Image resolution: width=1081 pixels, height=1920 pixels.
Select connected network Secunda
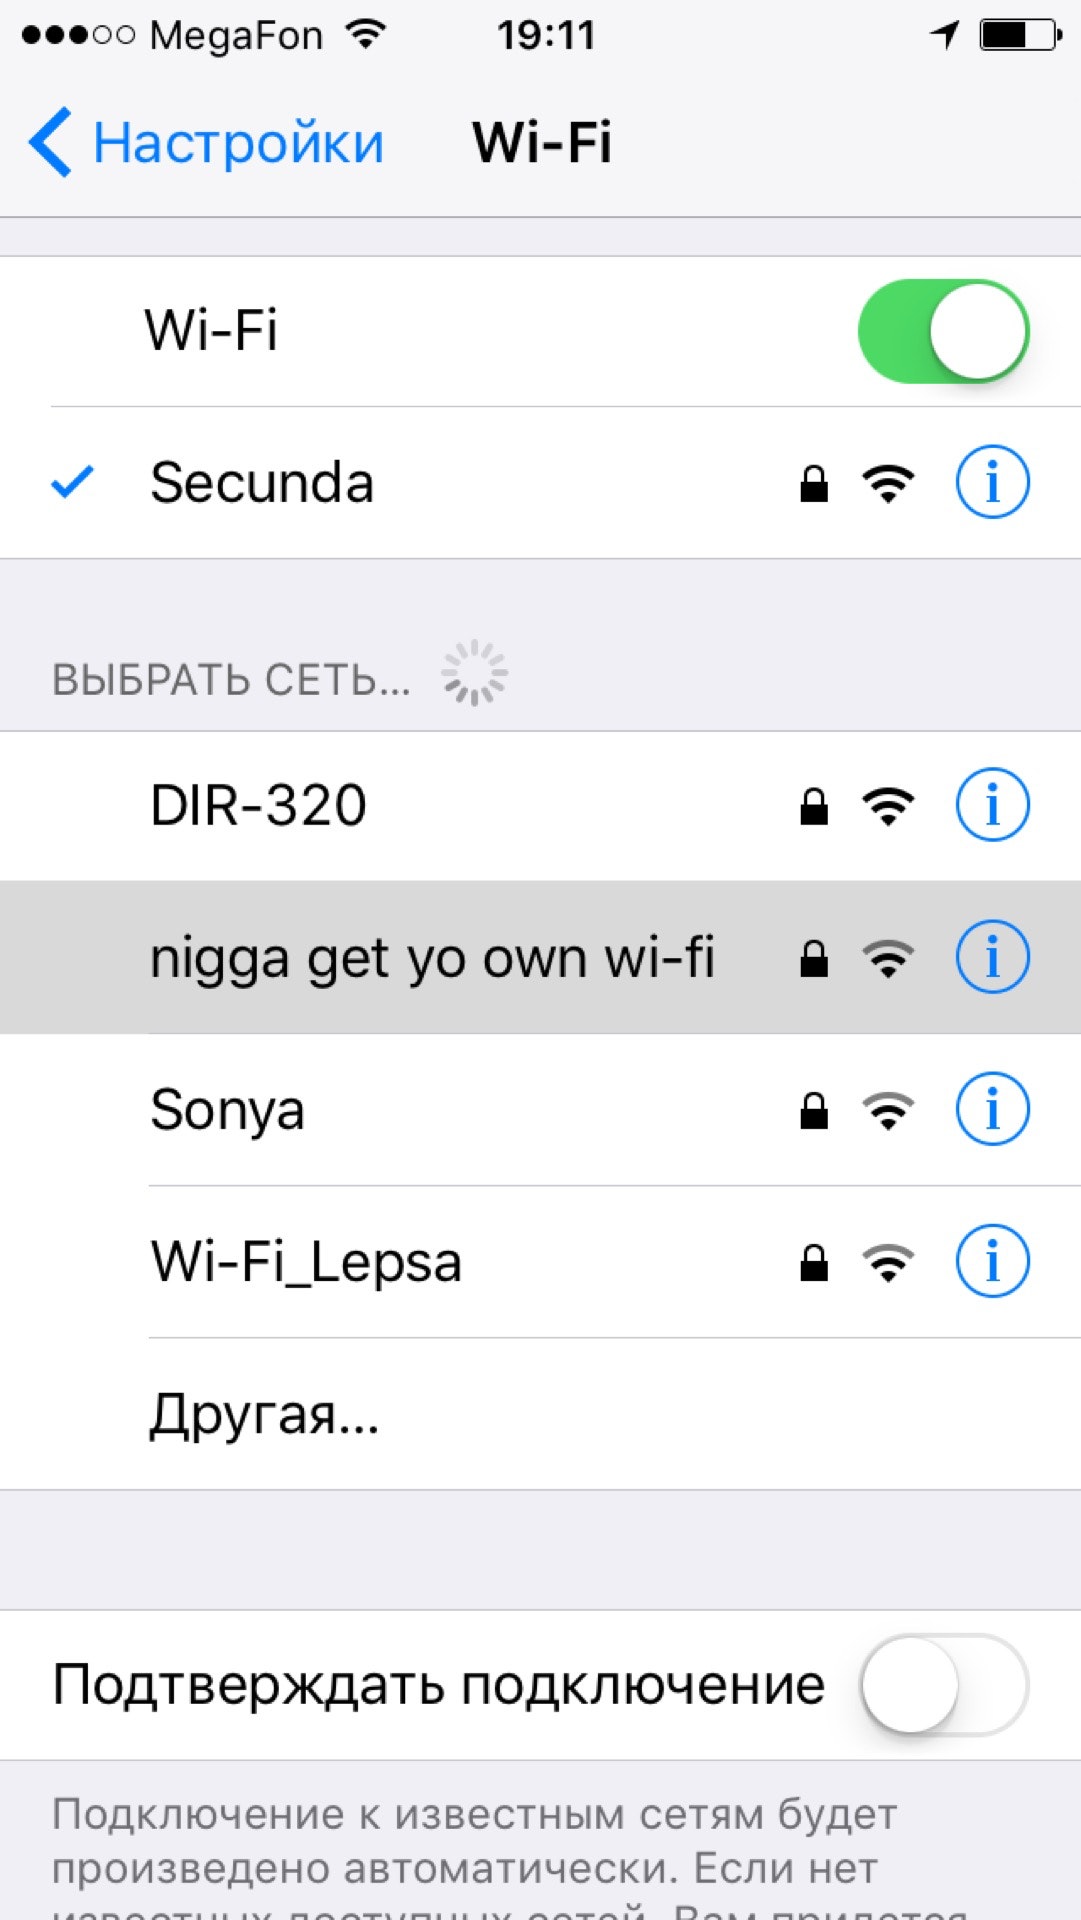pos(540,483)
